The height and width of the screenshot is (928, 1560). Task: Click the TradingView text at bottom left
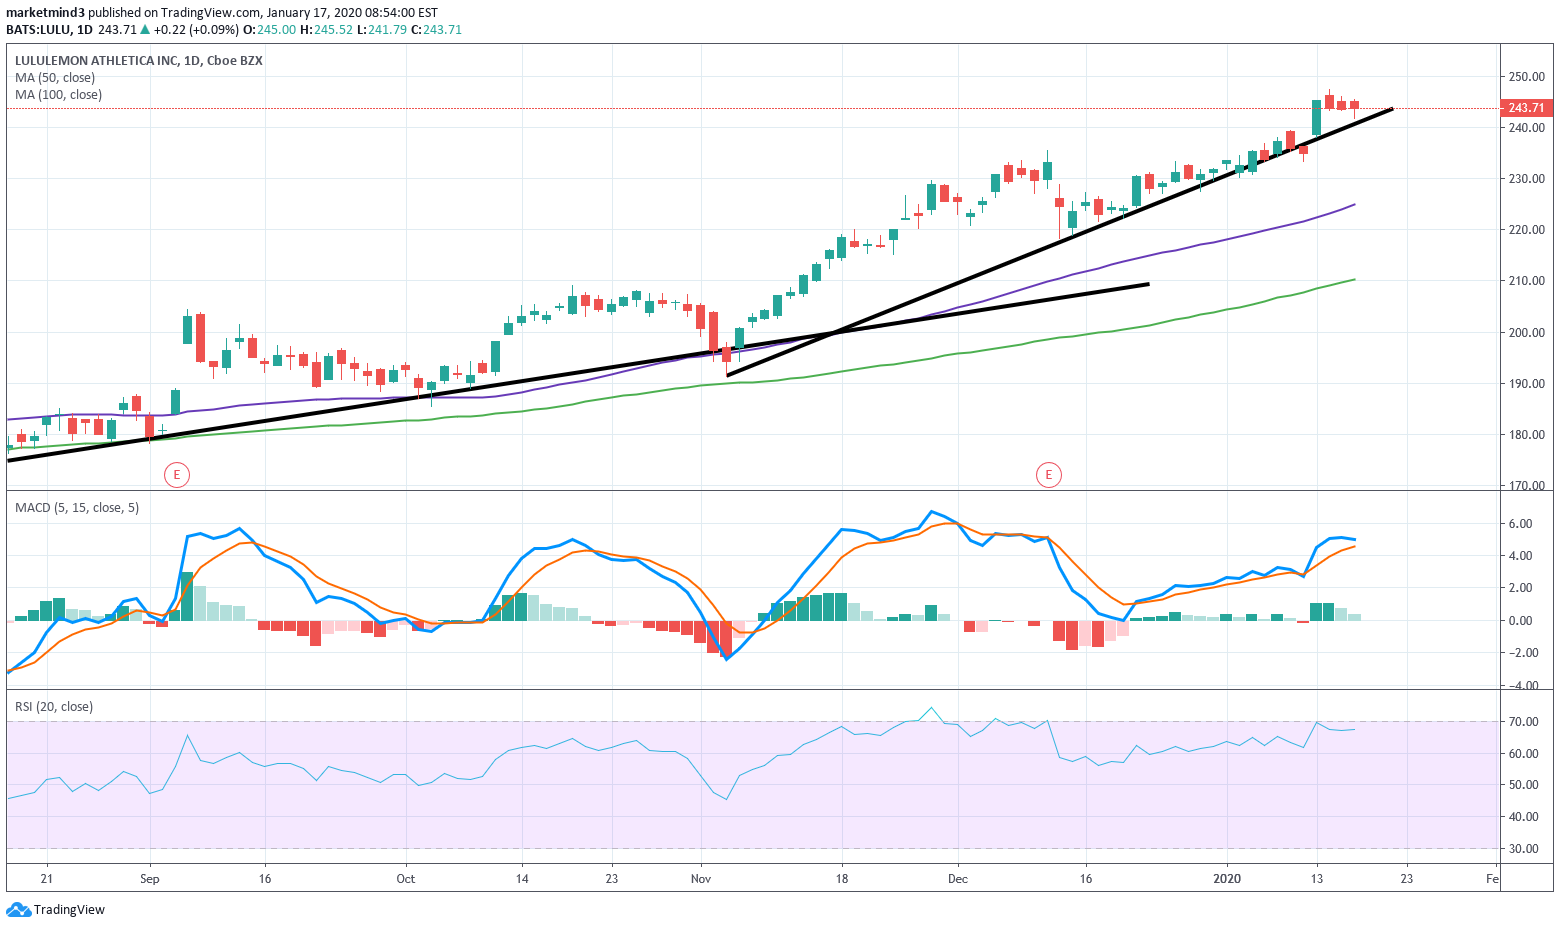pos(69,910)
